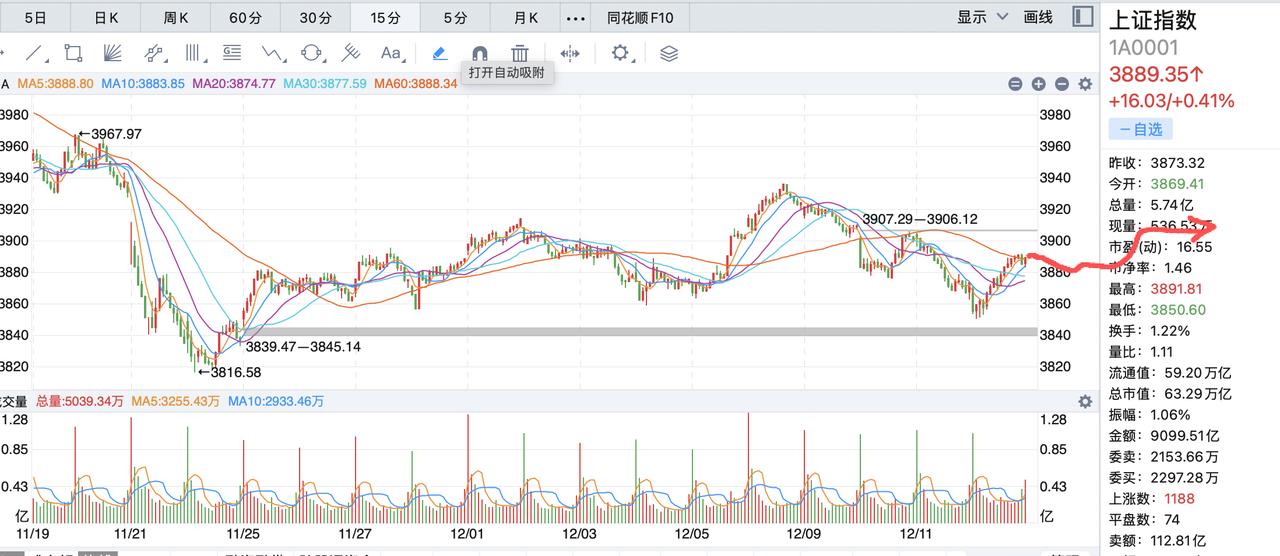This screenshot has width=1280, height=556.
Task: Open the layers stack icon
Action: tap(669, 53)
